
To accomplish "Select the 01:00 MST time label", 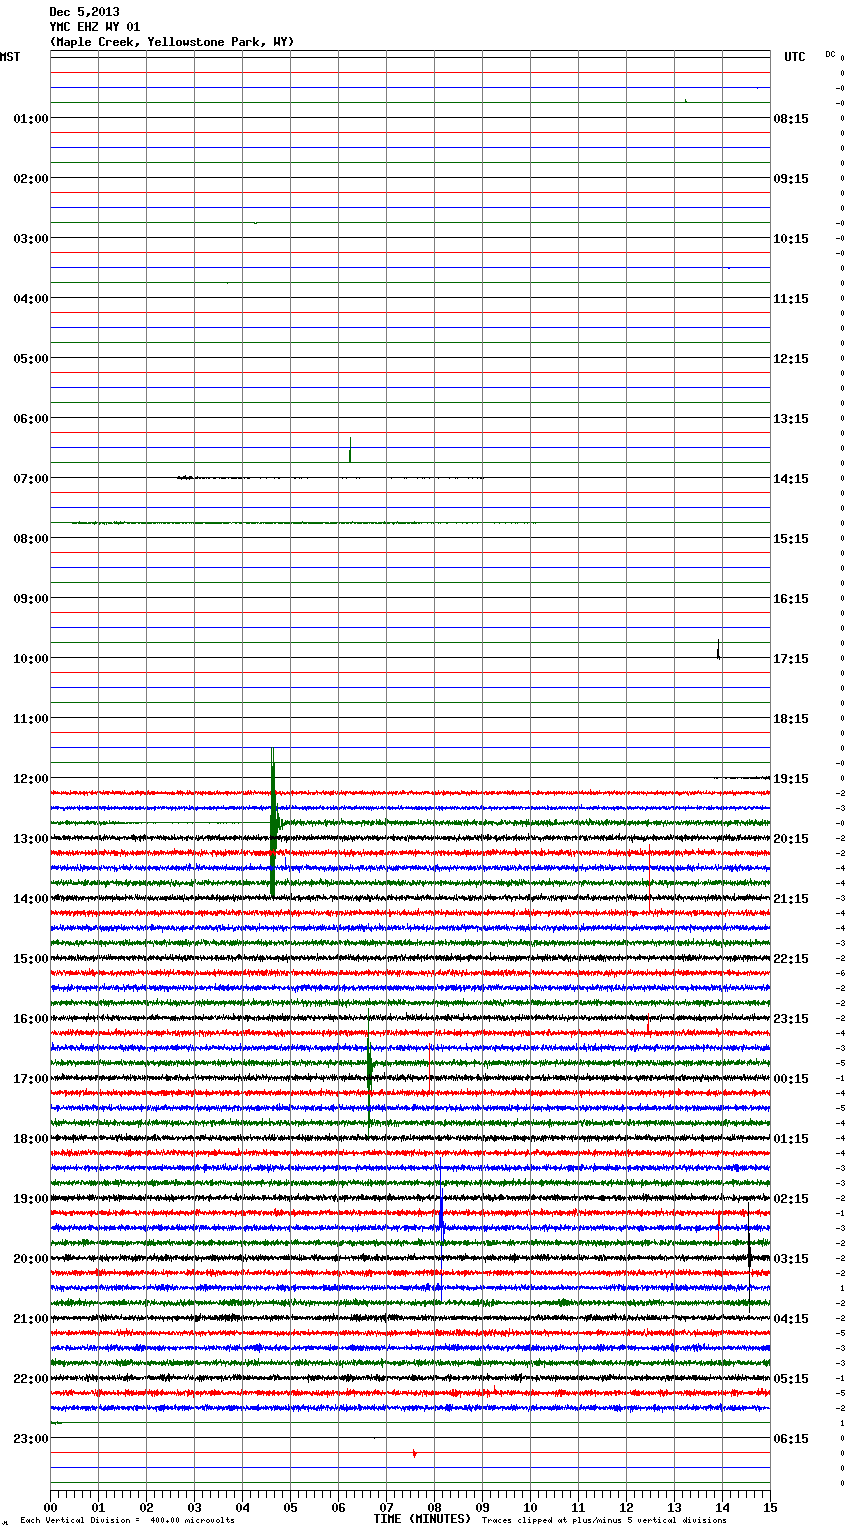I will (30, 119).
